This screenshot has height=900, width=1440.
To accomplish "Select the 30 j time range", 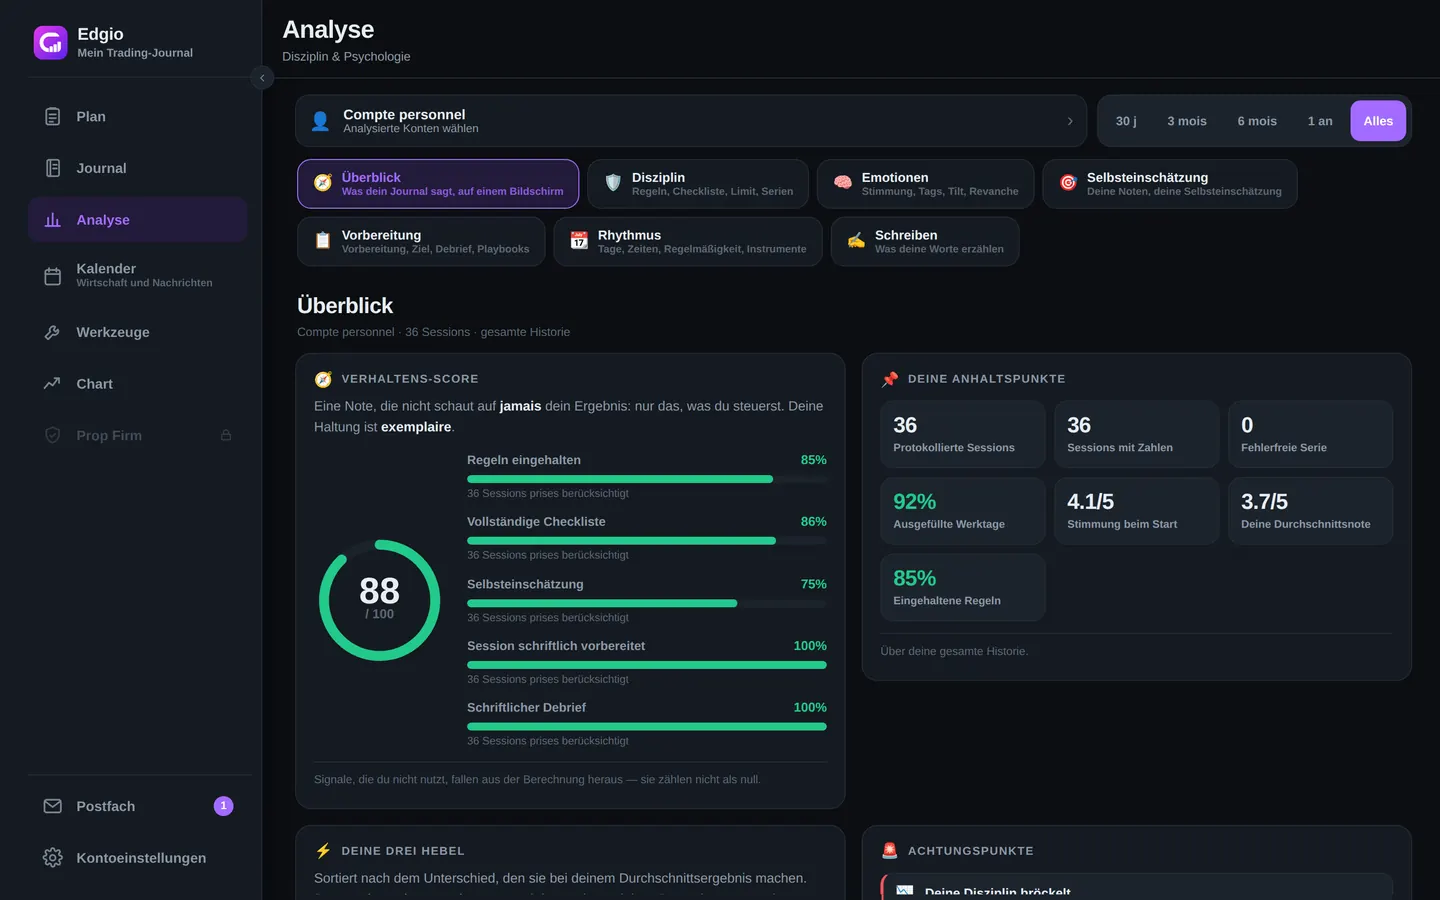I will (x=1126, y=121).
